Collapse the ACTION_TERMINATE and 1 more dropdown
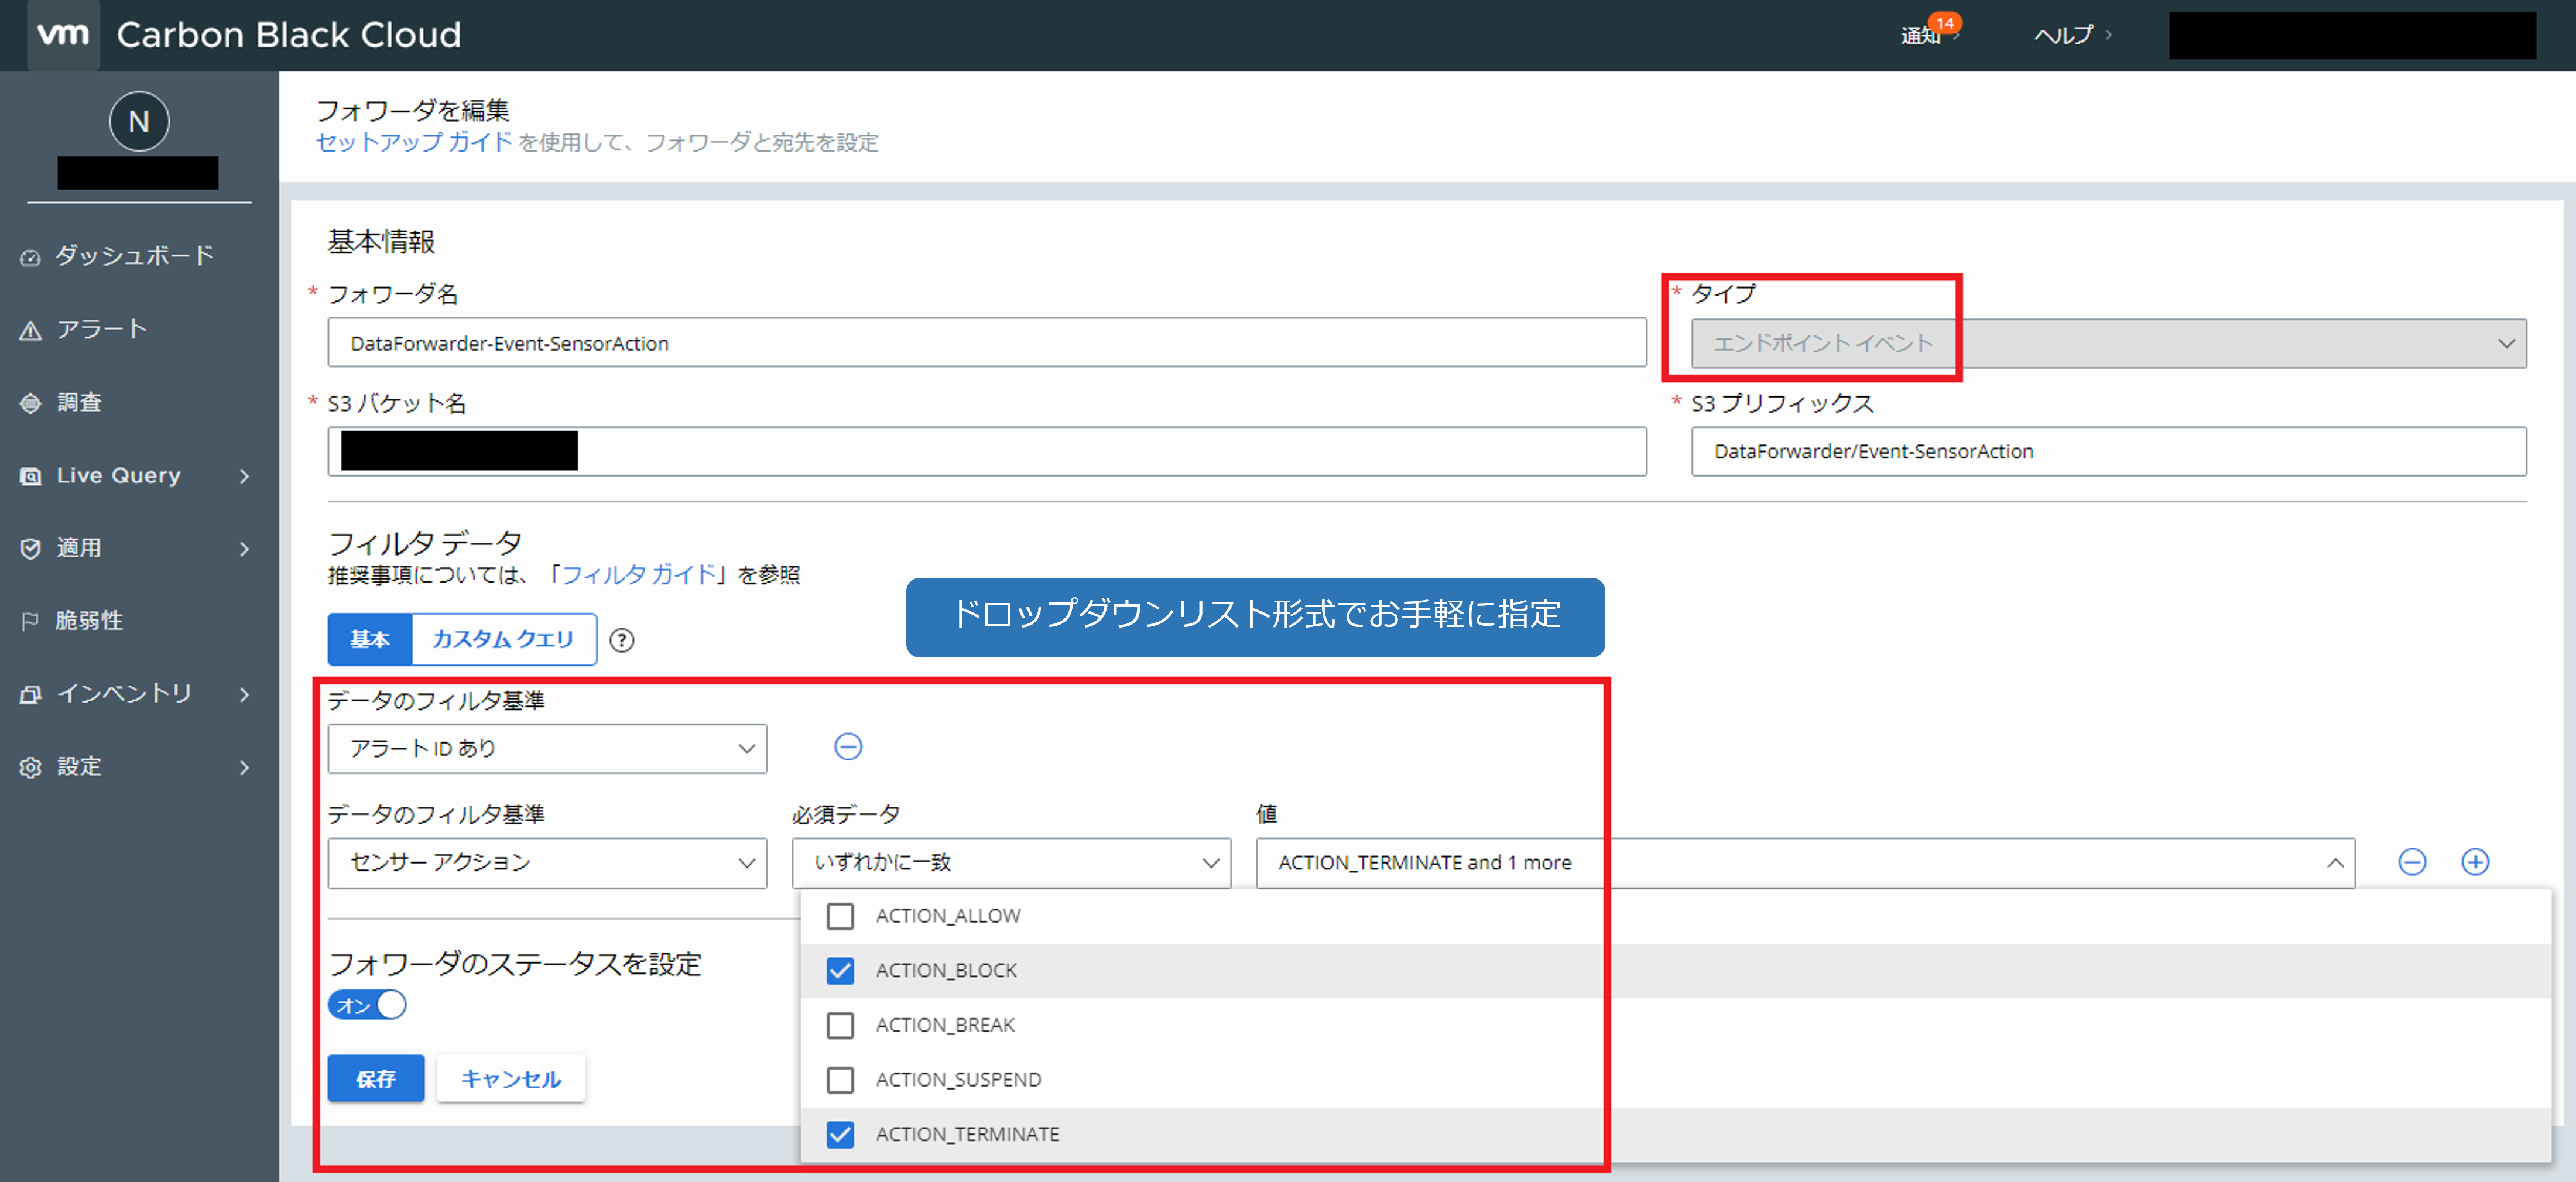The width and height of the screenshot is (2576, 1182). (x=1805, y=862)
